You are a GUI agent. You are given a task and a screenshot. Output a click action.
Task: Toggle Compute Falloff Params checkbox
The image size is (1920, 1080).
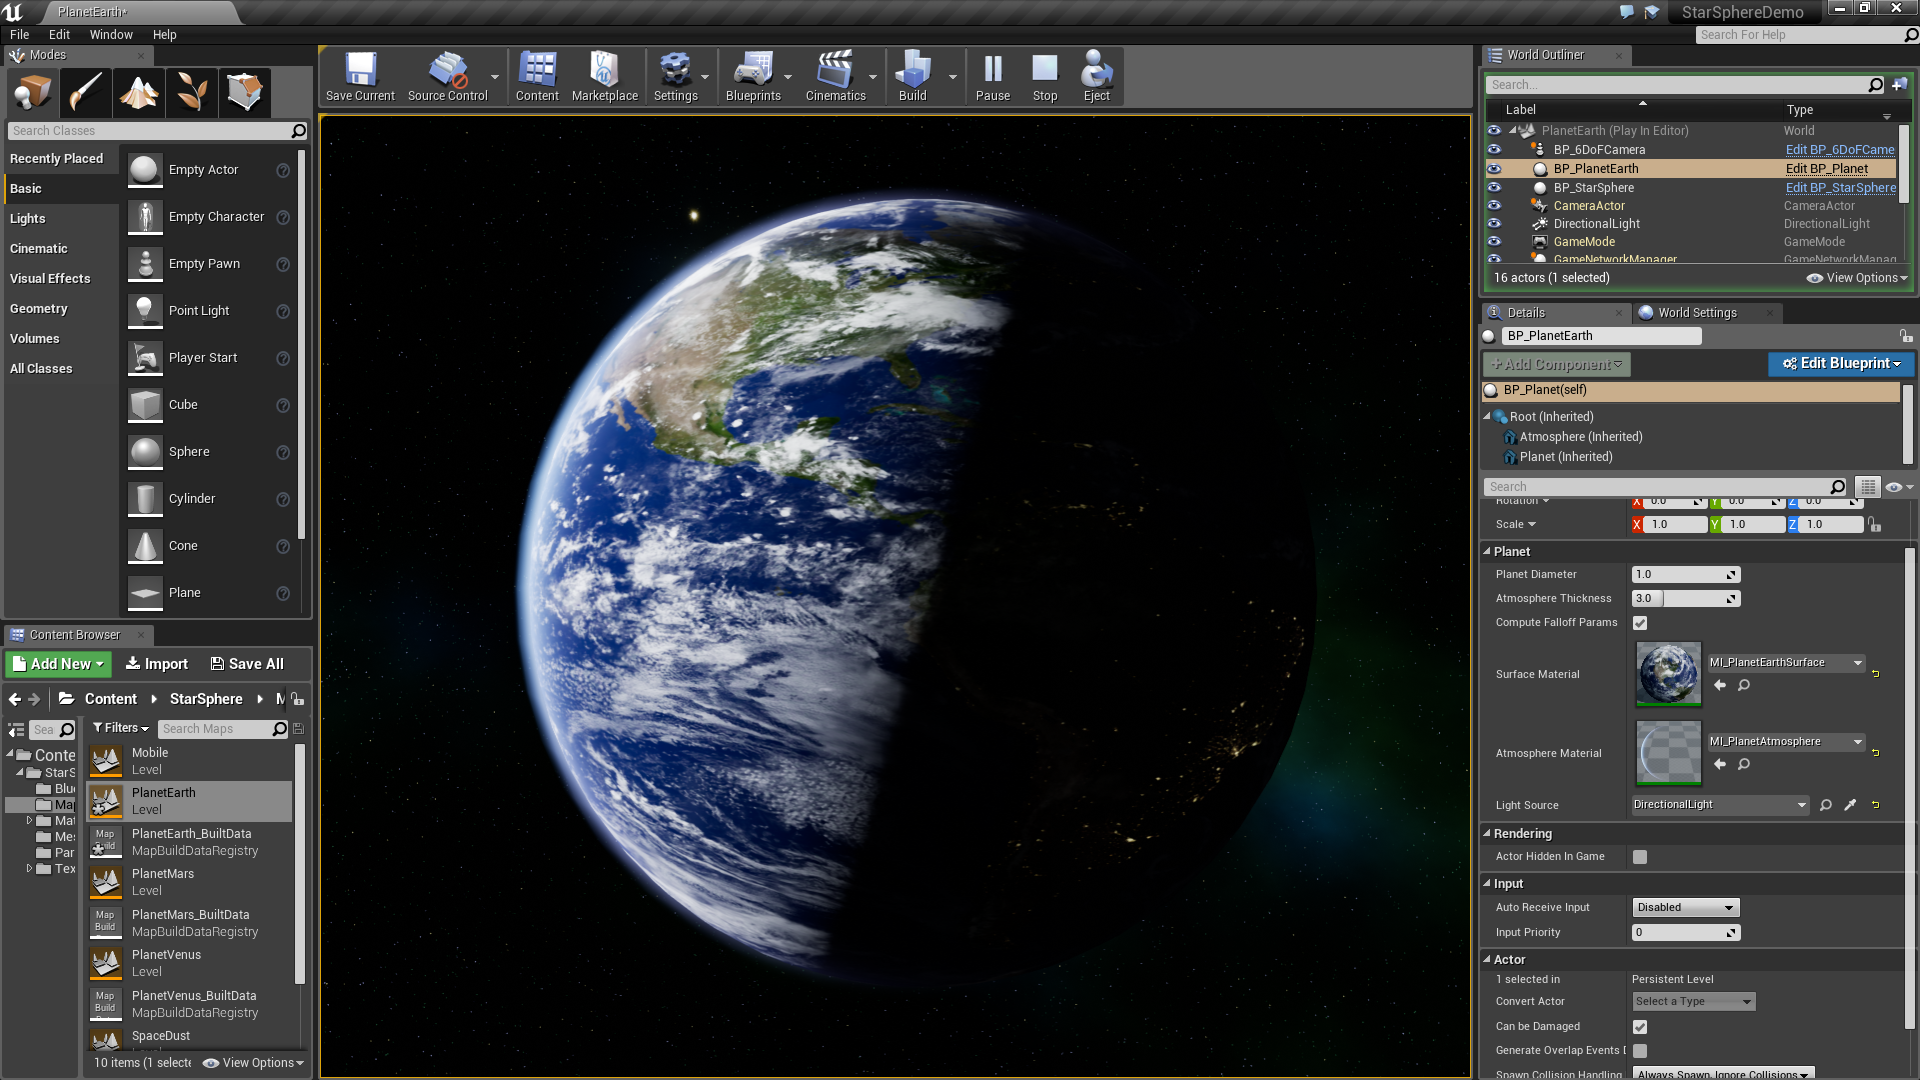1640,623
